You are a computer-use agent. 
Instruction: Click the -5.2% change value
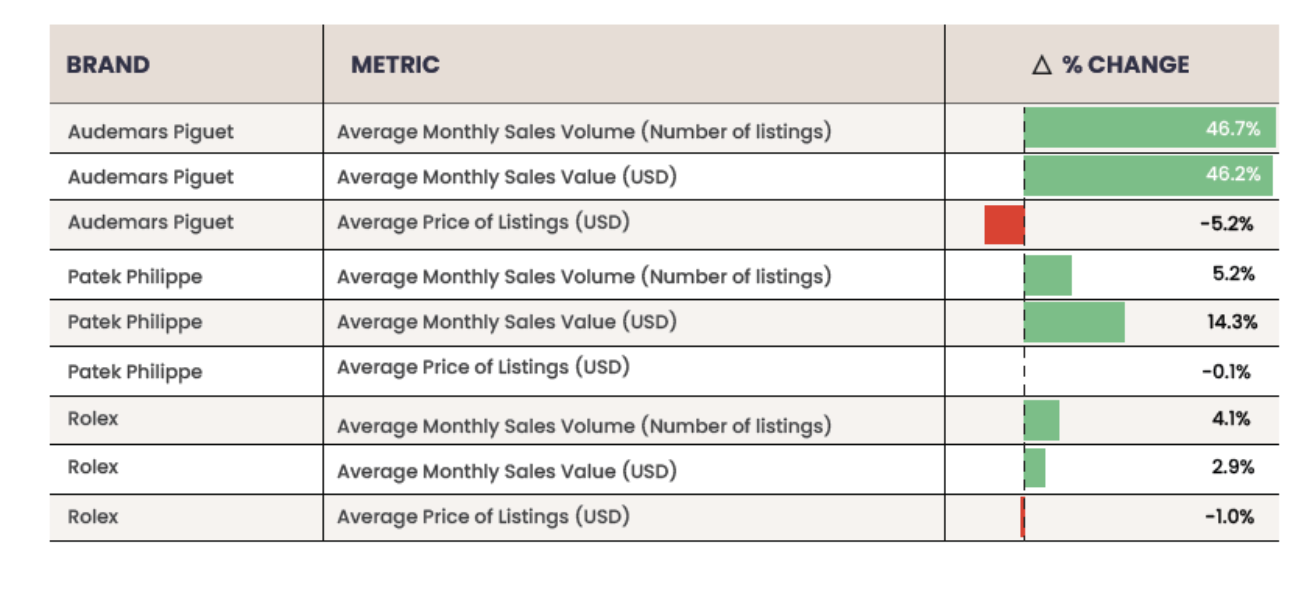1226,224
